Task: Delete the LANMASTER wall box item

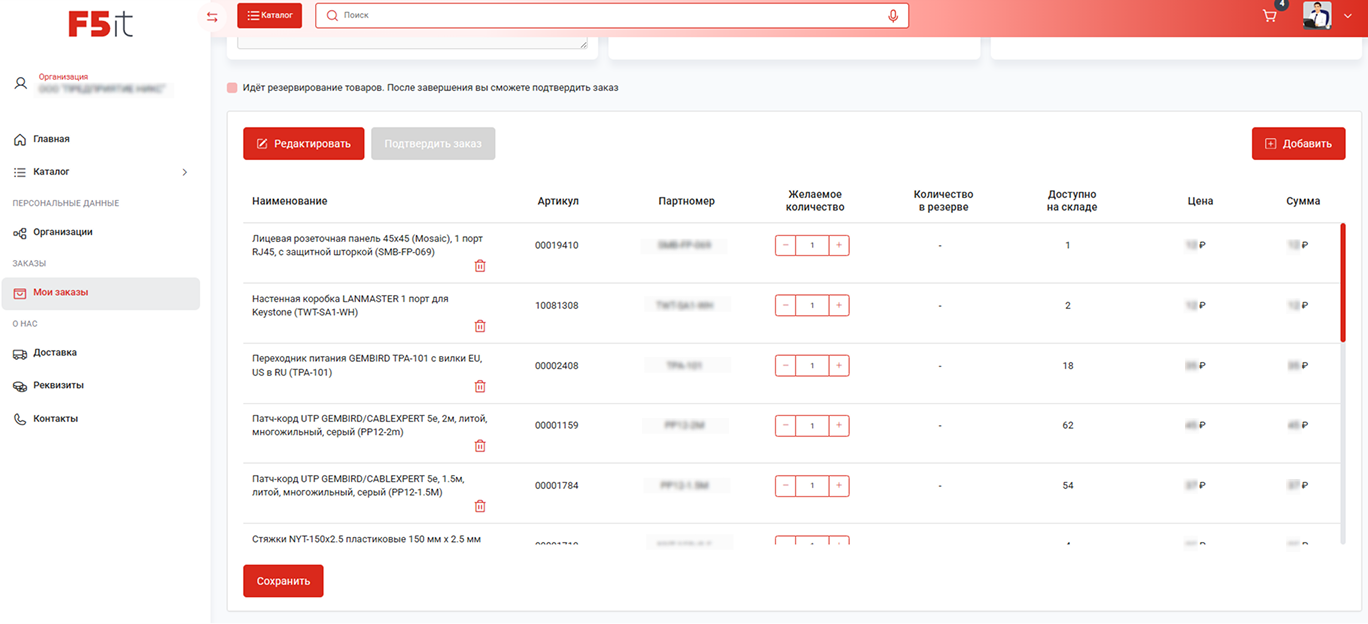Action: point(480,326)
